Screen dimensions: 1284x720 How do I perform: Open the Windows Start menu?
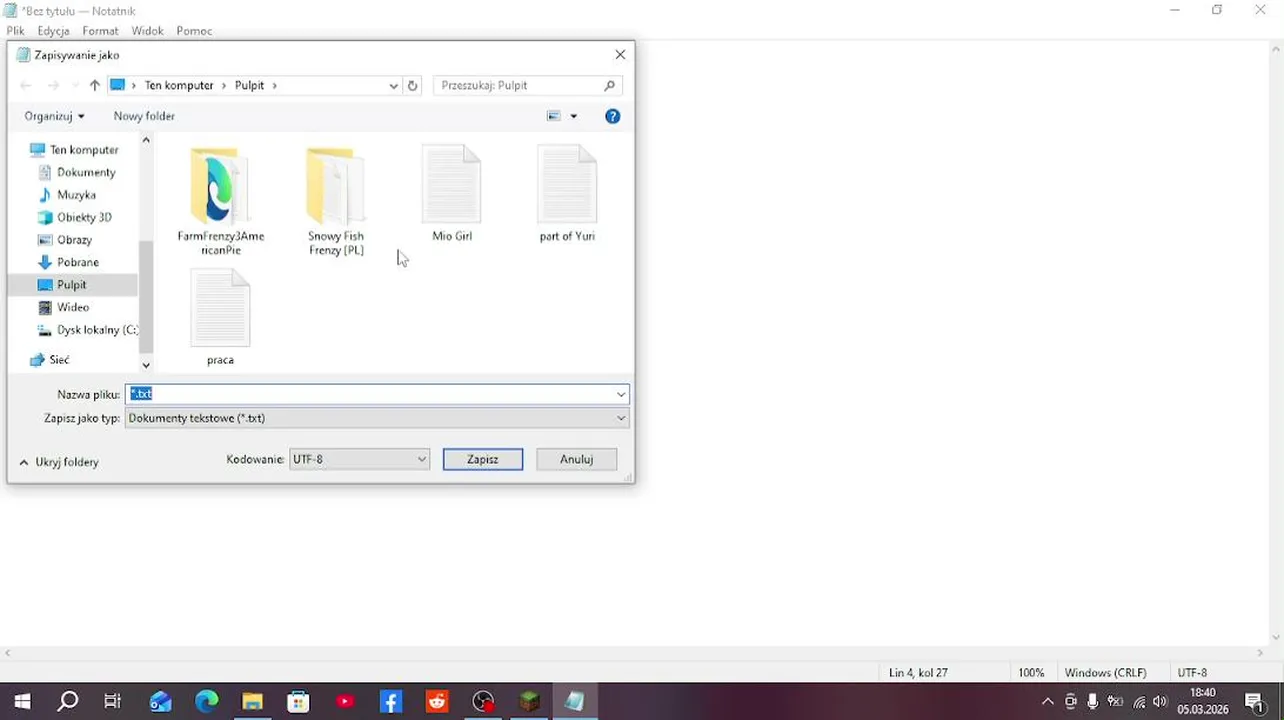click(x=22, y=702)
